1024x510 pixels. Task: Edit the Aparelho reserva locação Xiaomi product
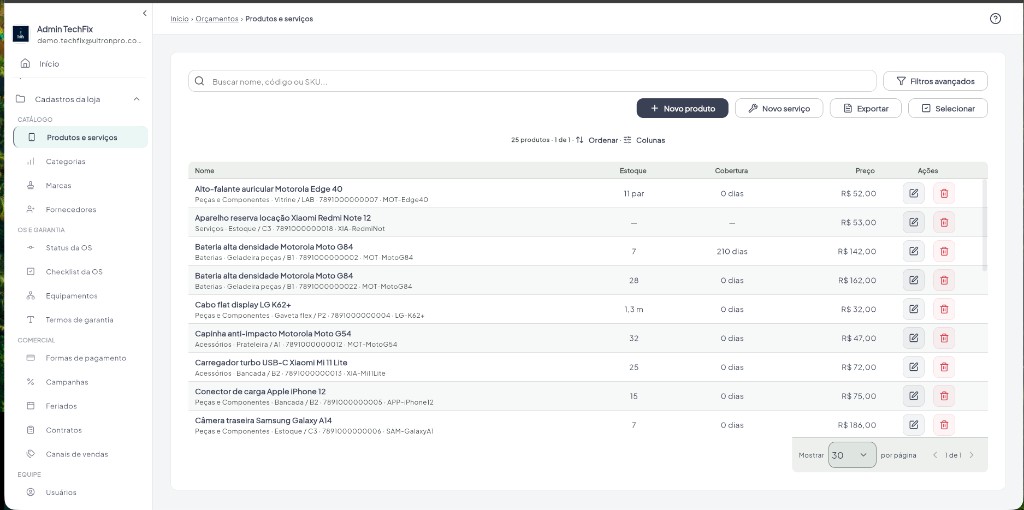click(x=914, y=222)
